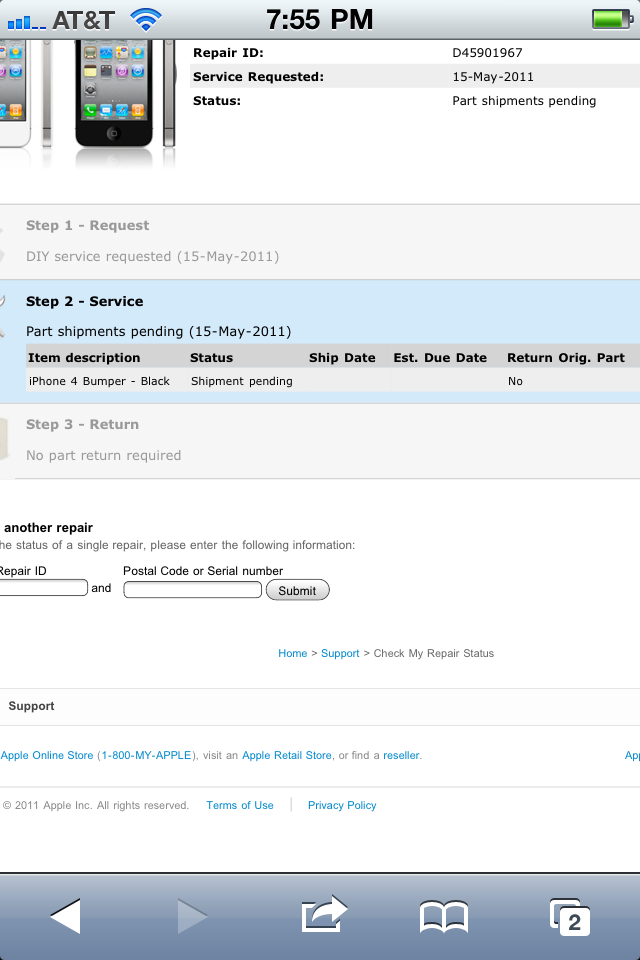Screen dimensions: 640x960
Task: Click the Item description column header
Action: coord(84,358)
